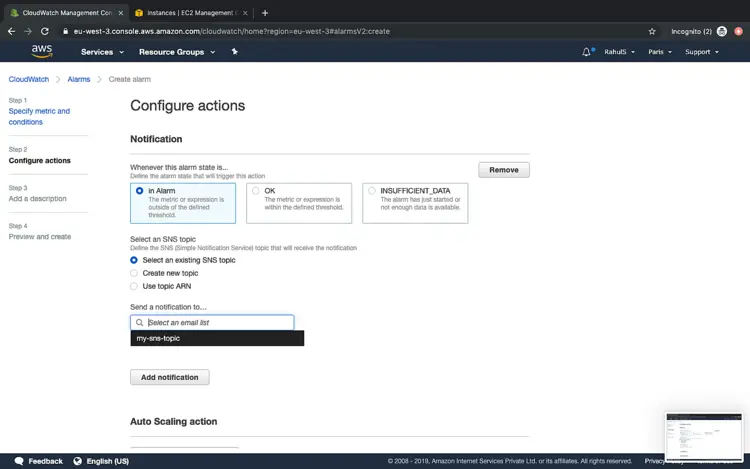Click the Feedback speech bubble icon
Viewport: 750px width, 469px height.
pyautogui.click(x=19, y=461)
